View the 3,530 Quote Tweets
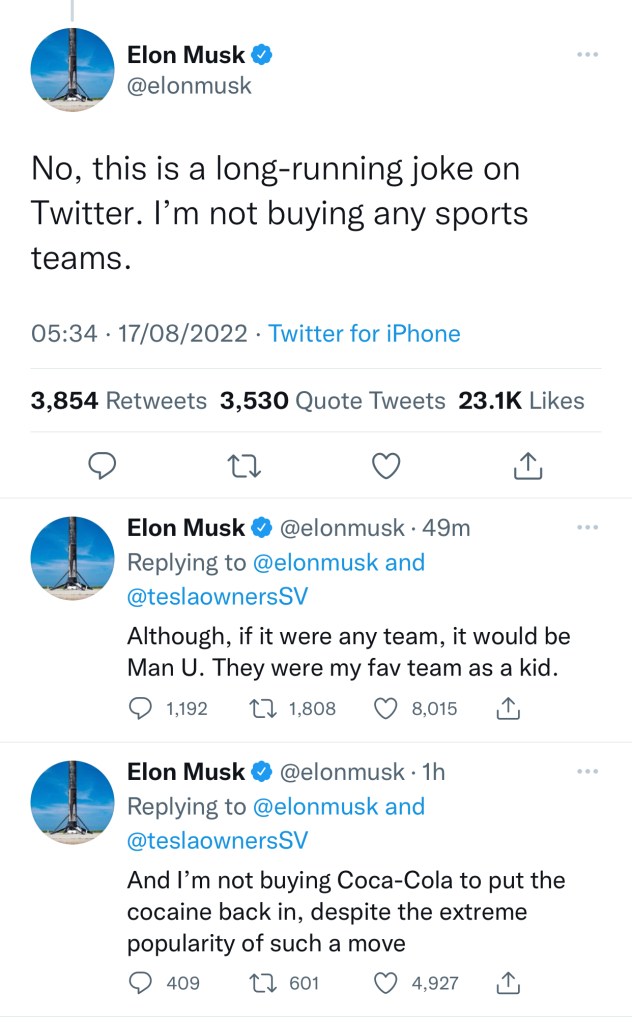 click(x=332, y=401)
